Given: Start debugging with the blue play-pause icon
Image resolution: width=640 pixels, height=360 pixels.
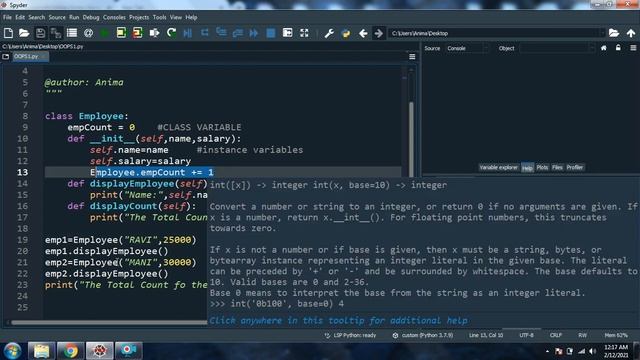Looking at the screenshot, I should coord(188,33).
